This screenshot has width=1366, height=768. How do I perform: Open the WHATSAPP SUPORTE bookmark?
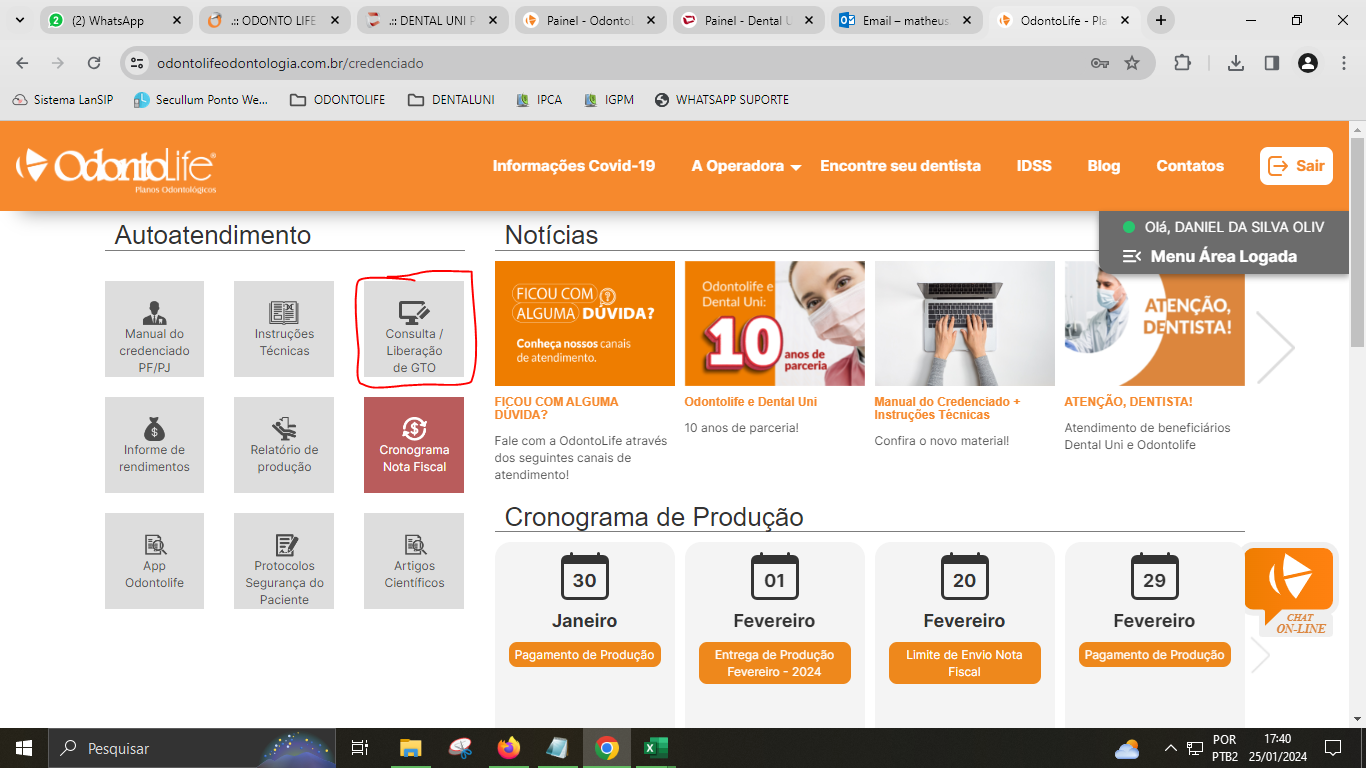tap(721, 100)
